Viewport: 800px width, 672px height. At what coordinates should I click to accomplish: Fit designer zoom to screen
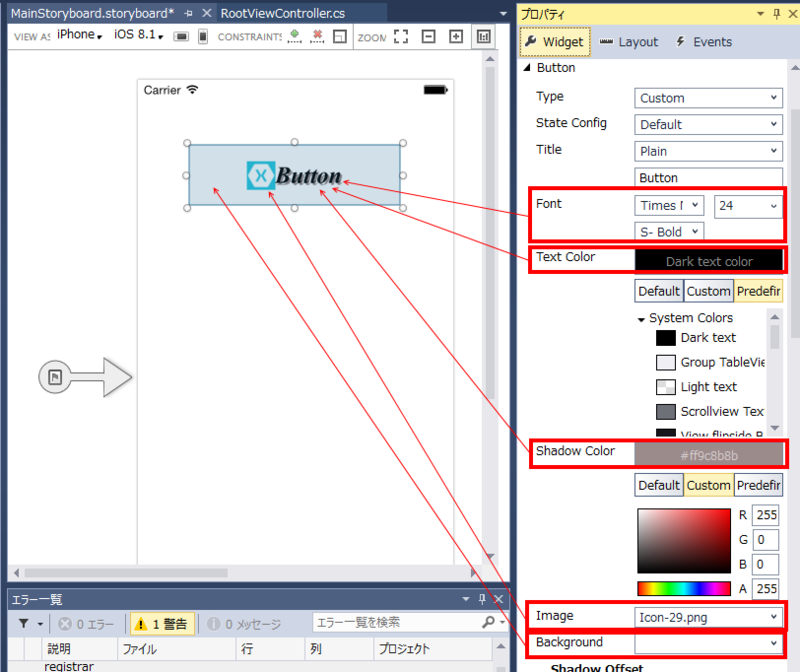tap(401, 36)
